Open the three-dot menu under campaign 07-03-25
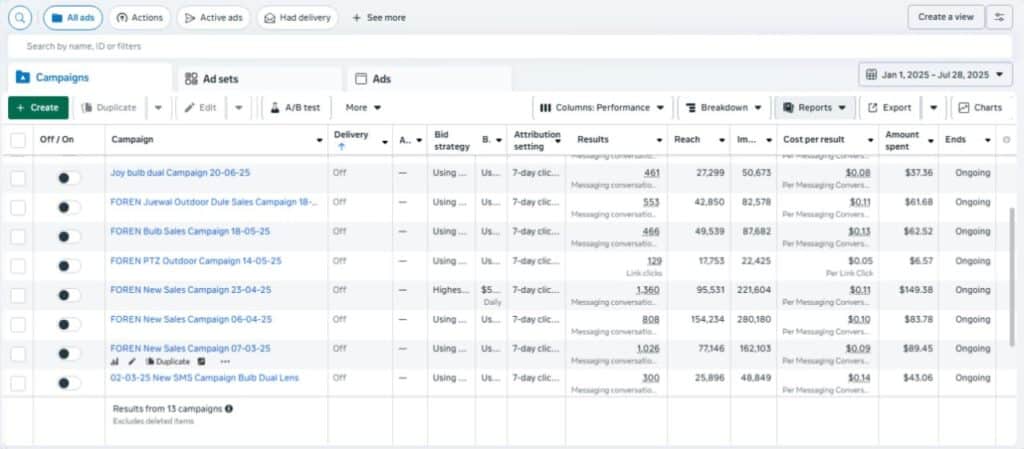This screenshot has height=449, width=1024. [x=224, y=361]
